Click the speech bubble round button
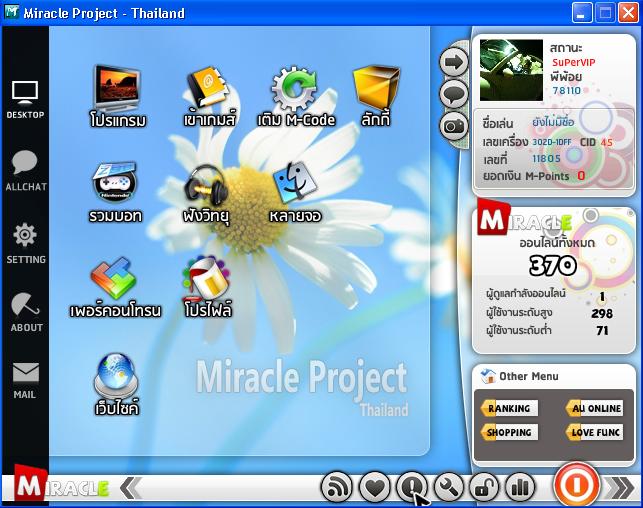Image resolution: width=643 pixels, height=508 pixels. [x=454, y=94]
